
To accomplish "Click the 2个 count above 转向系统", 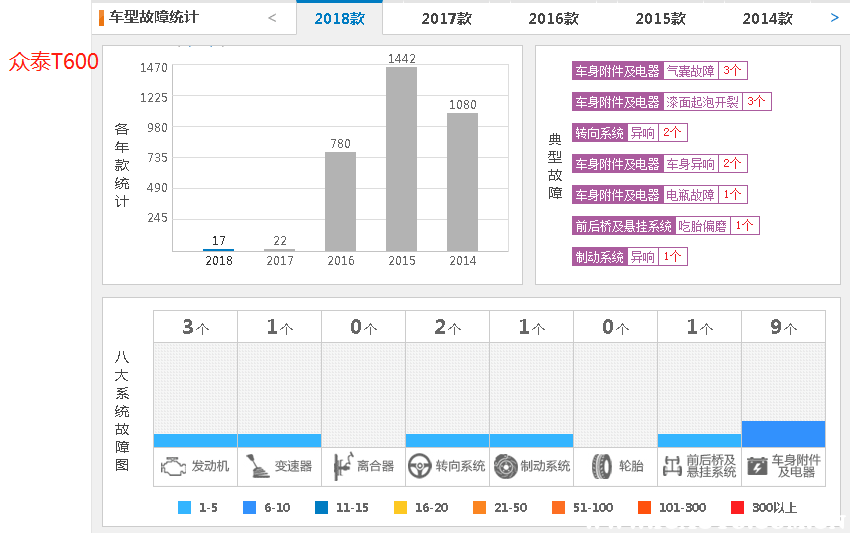I will click(447, 327).
